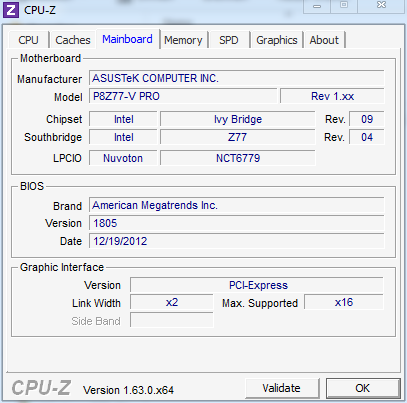Click the Link Width x2 value
Viewport: 407px width, 403px height.
(x=172, y=303)
